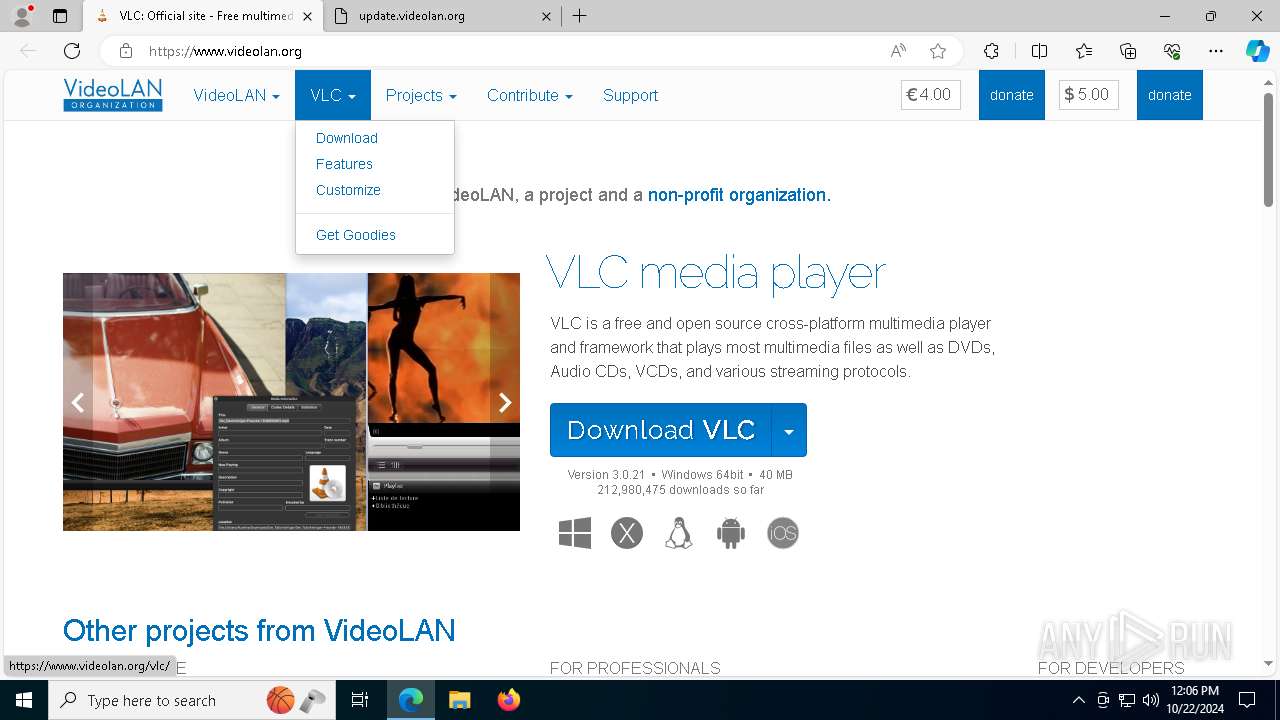Open the Support link in navigation

[x=630, y=95]
